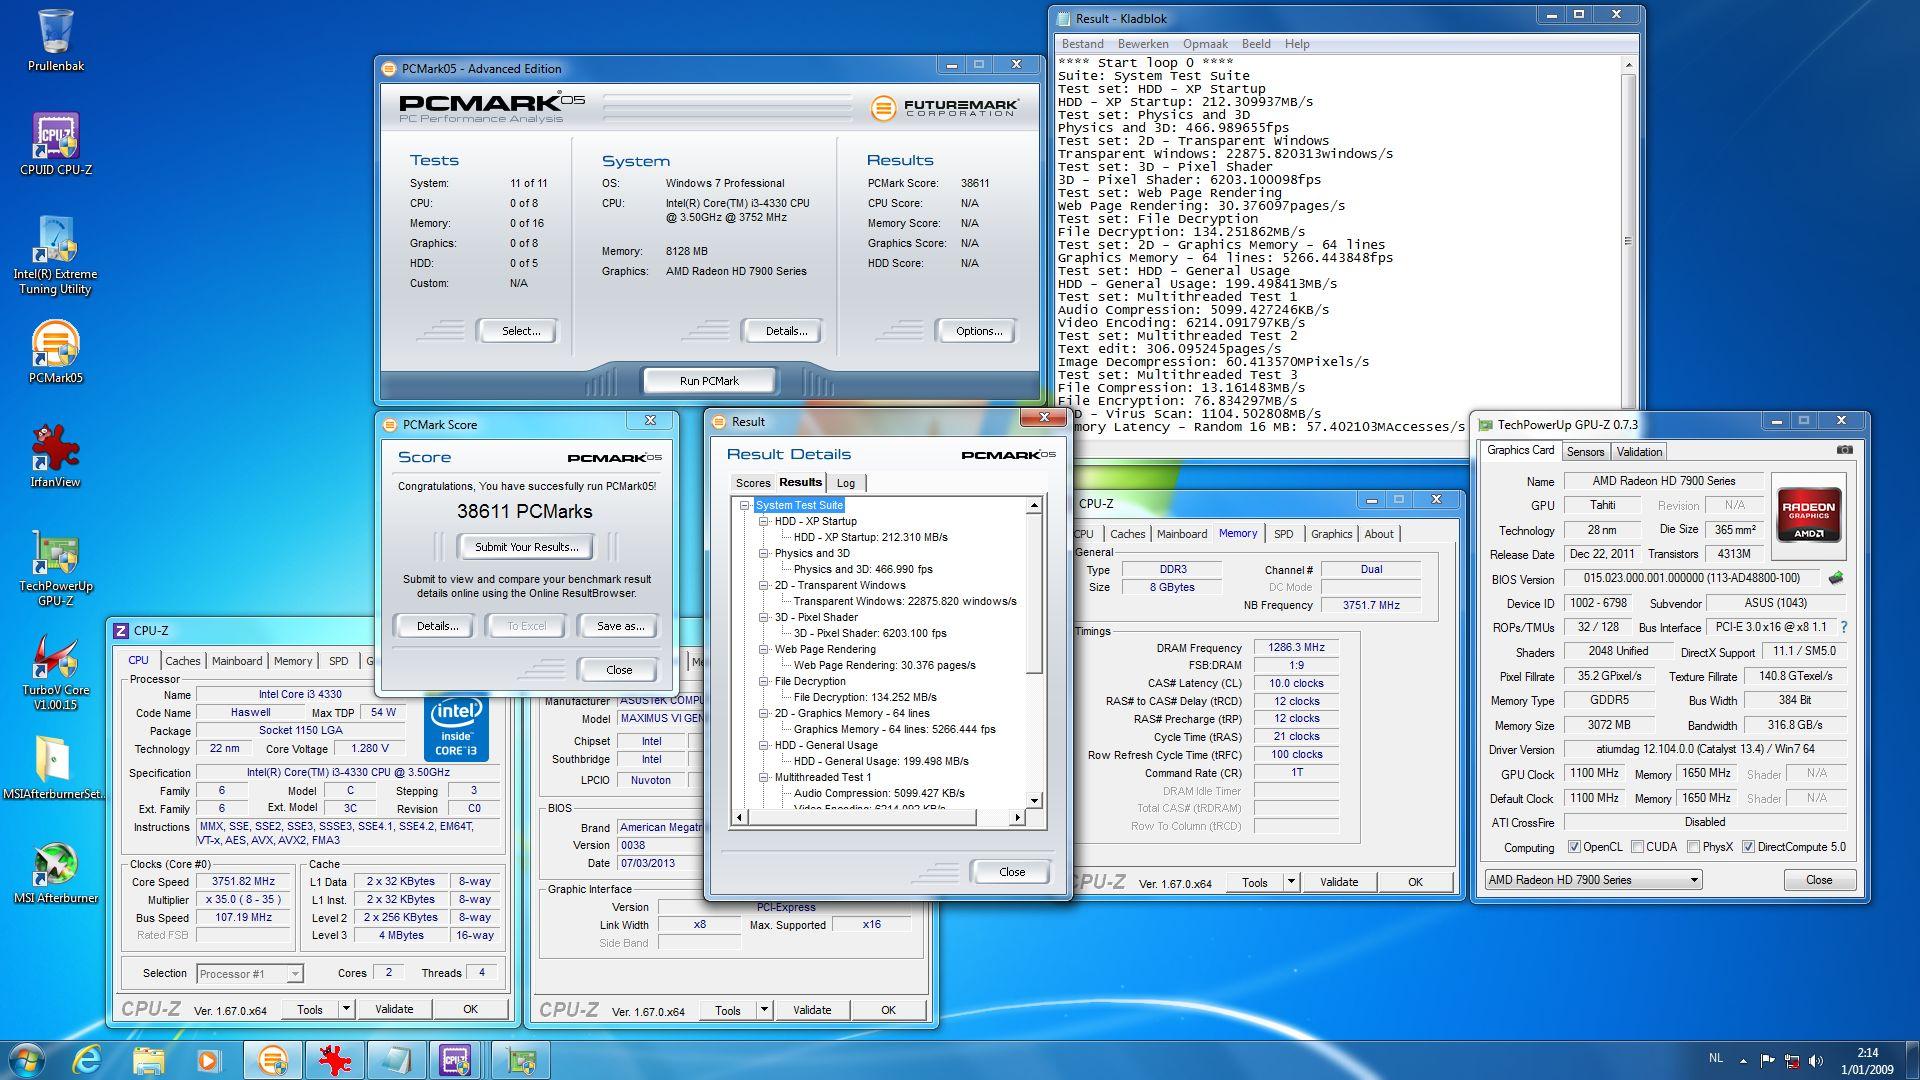The image size is (1920, 1080).
Task: Launch the MSI Afterburner desktop shortcut
Action: (55, 873)
